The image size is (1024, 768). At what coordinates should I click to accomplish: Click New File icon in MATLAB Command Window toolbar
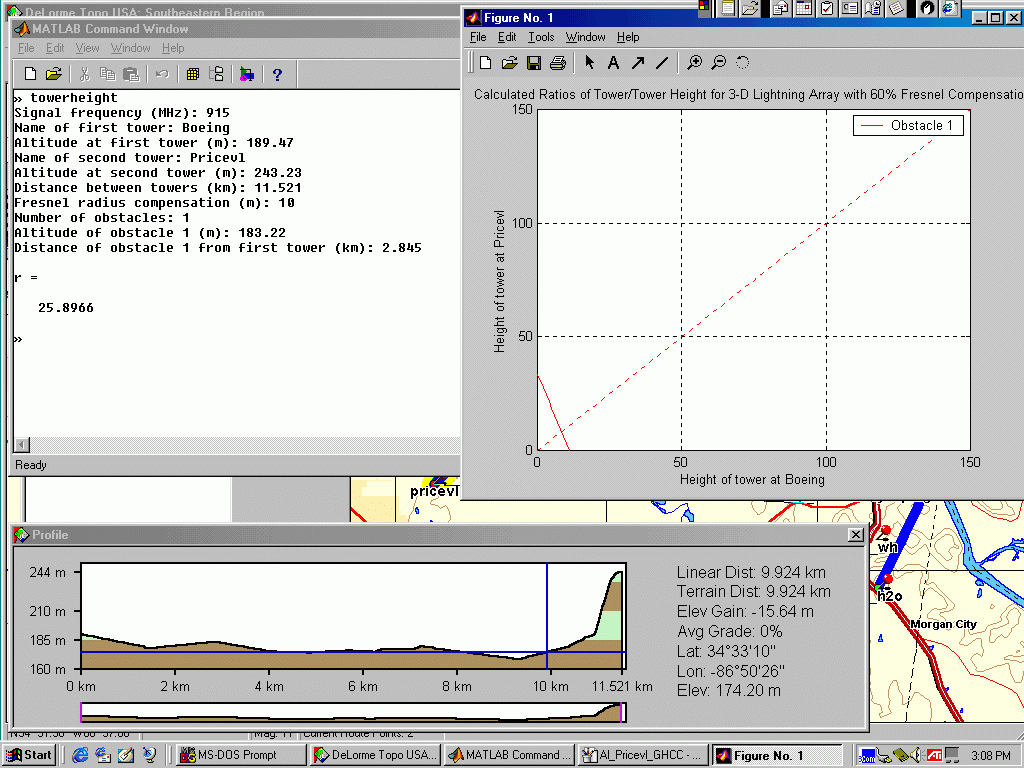click(30, 74)
